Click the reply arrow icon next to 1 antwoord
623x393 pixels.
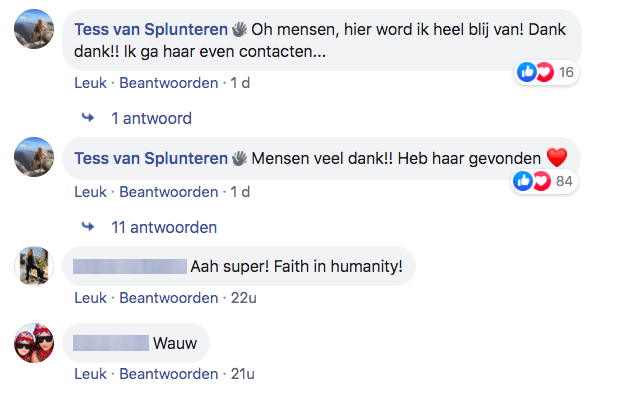[x=88, y=118]
